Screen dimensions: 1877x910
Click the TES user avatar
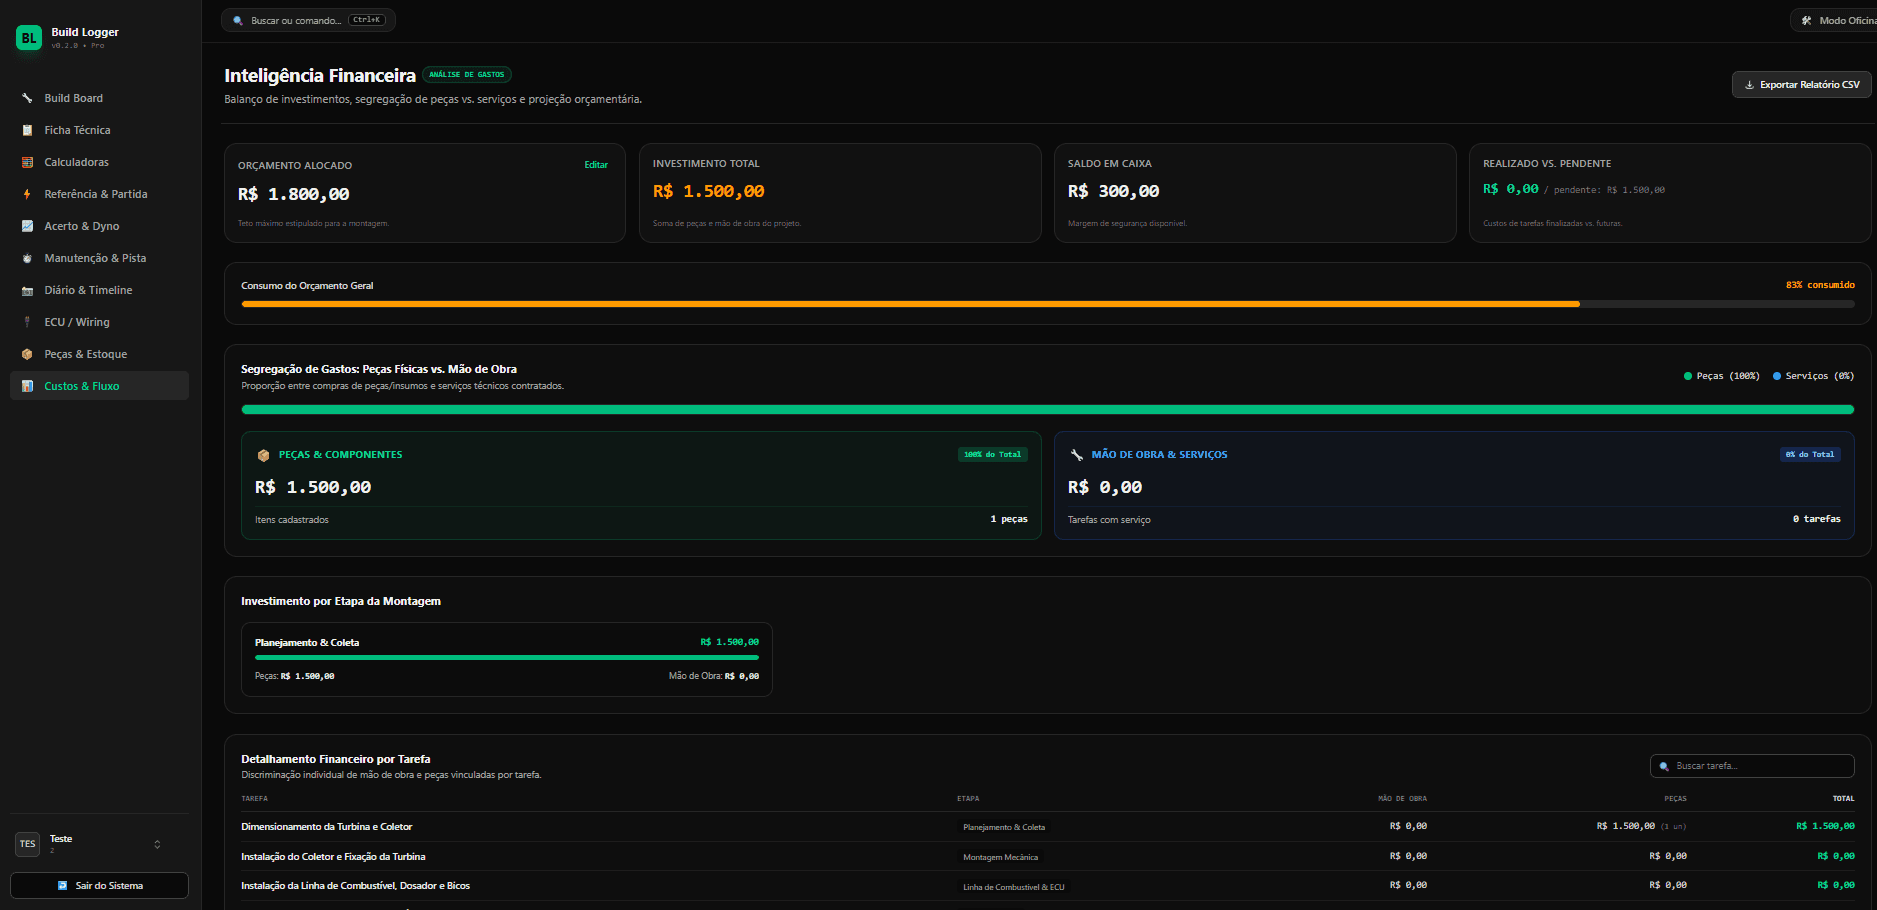[28, 844]
